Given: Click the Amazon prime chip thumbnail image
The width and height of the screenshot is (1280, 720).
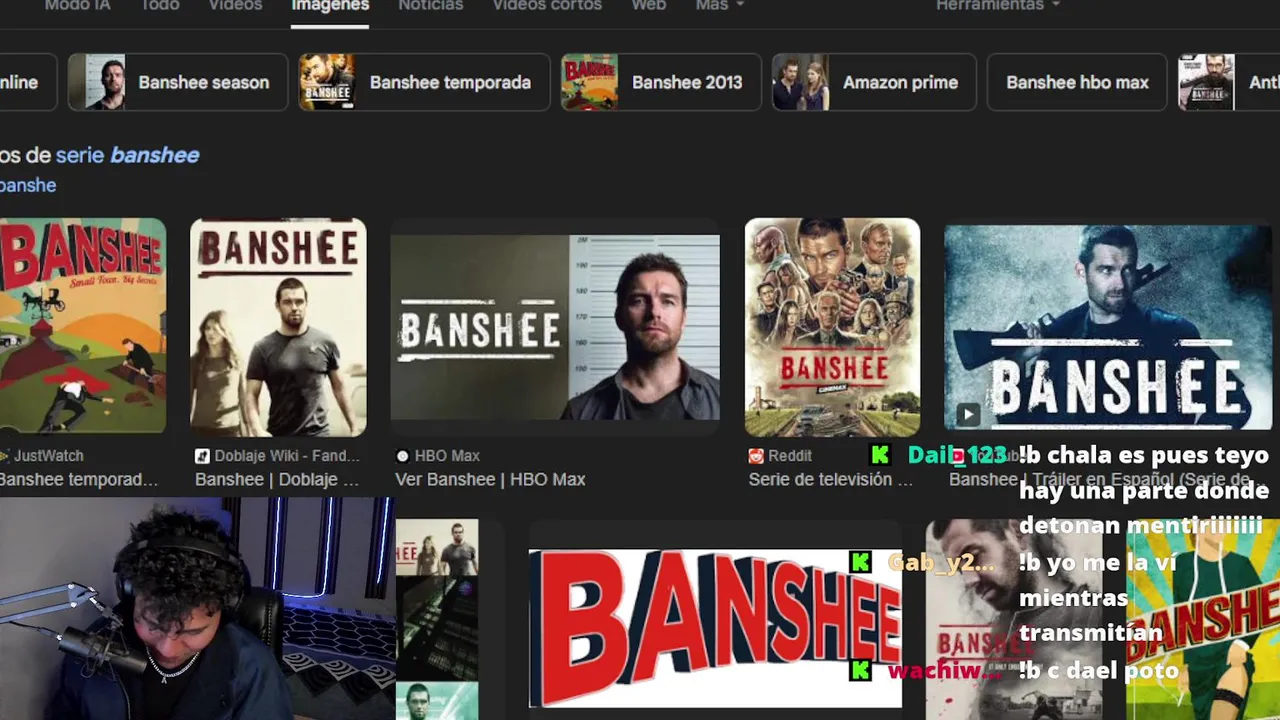Looking at the screenshot, I should [x=801, y=82].
